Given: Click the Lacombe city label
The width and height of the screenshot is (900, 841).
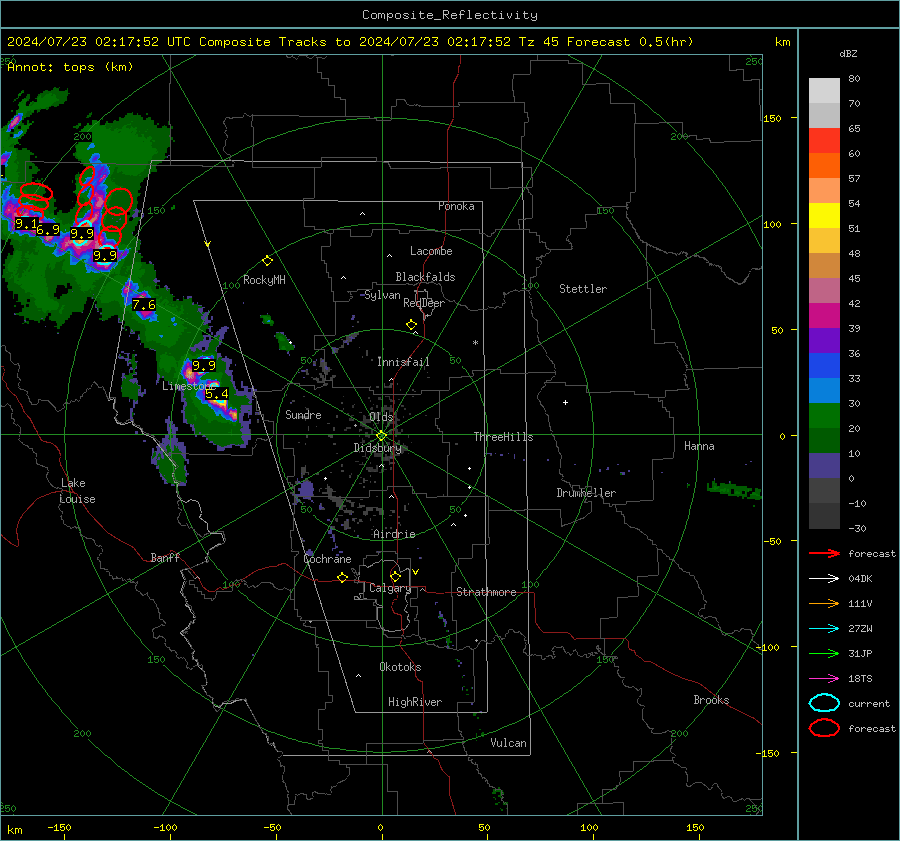Looking at the screenshot, I should [431, 251].
